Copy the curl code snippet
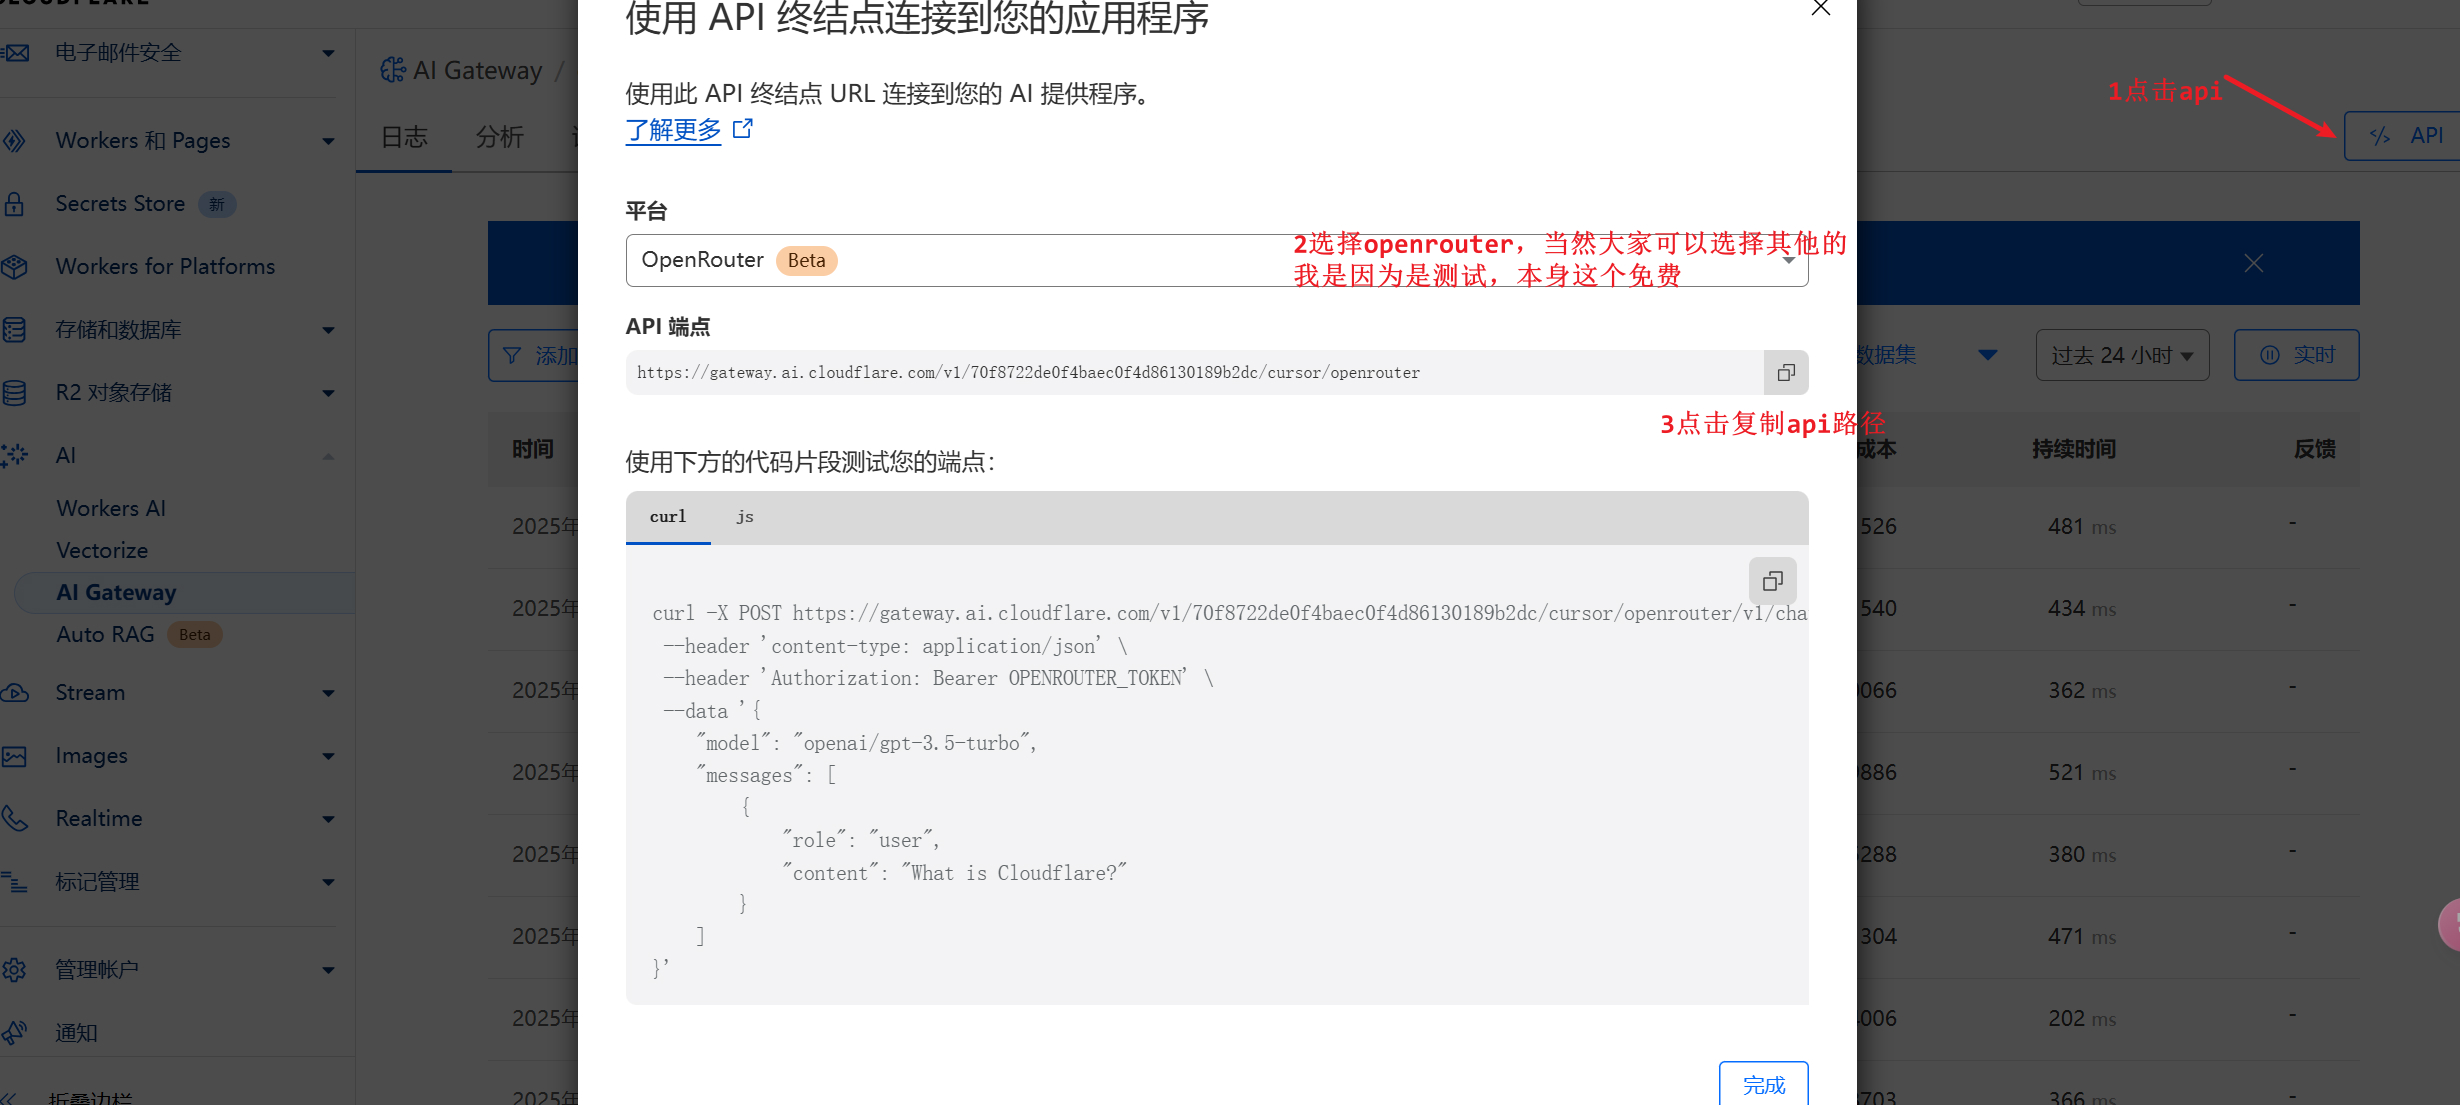Viewport: 2460px width, 1105px height. click(1772, 580)
